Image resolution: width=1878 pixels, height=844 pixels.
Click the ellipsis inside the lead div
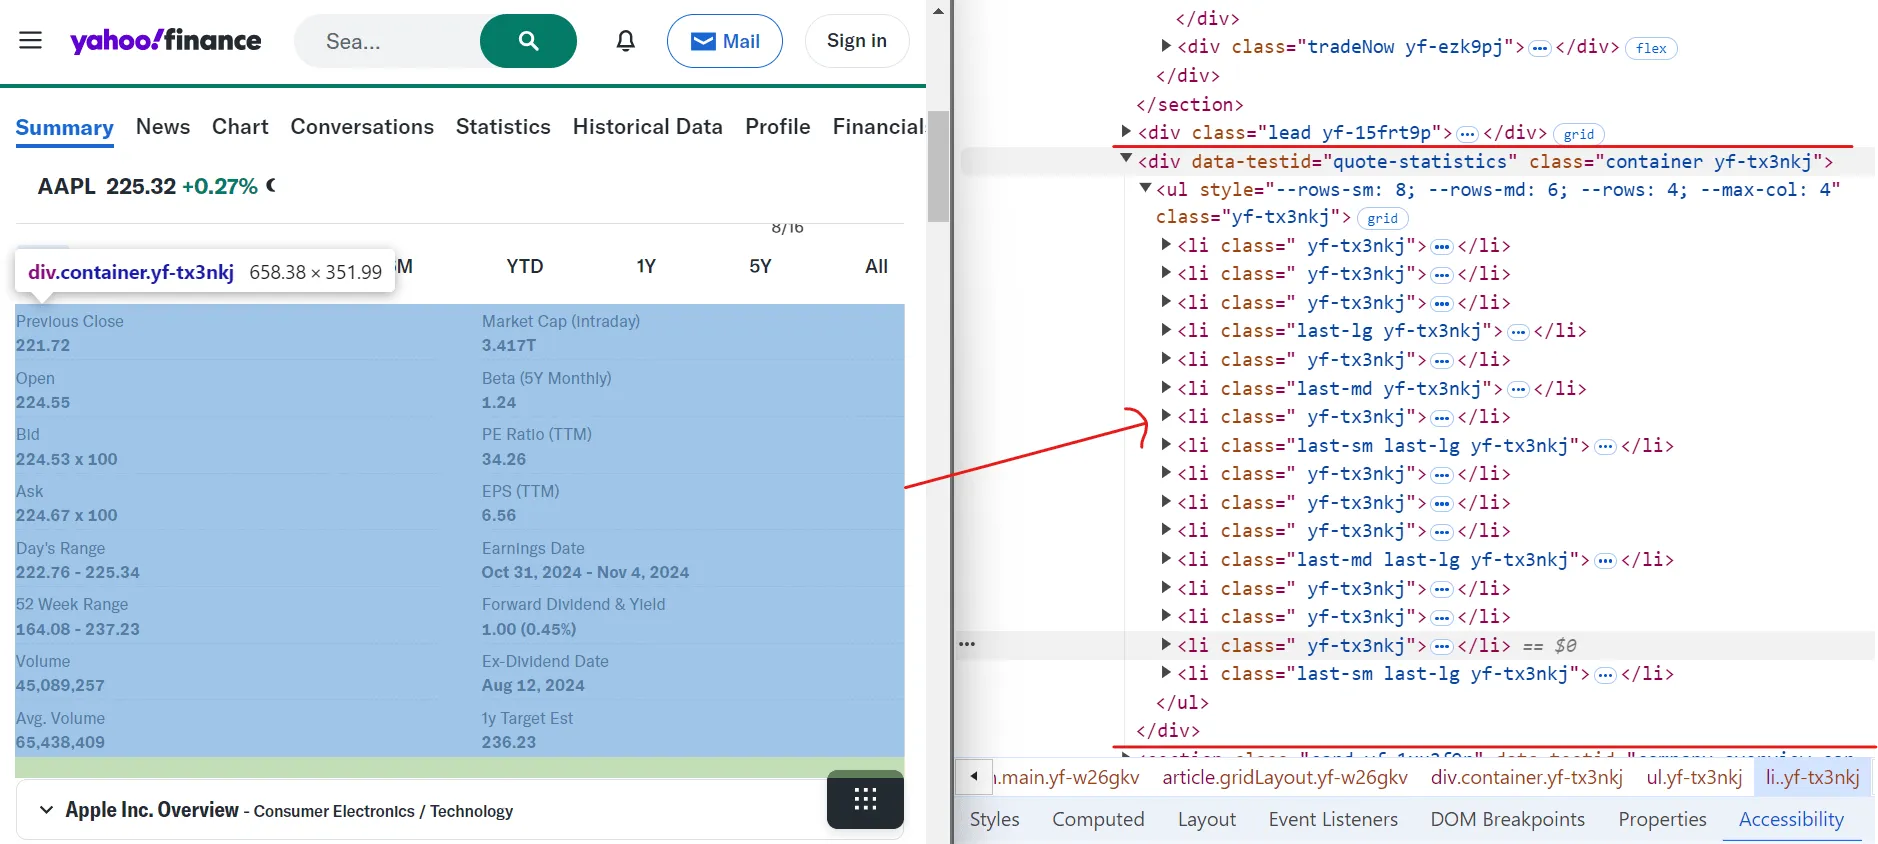tap(1467, 134)
